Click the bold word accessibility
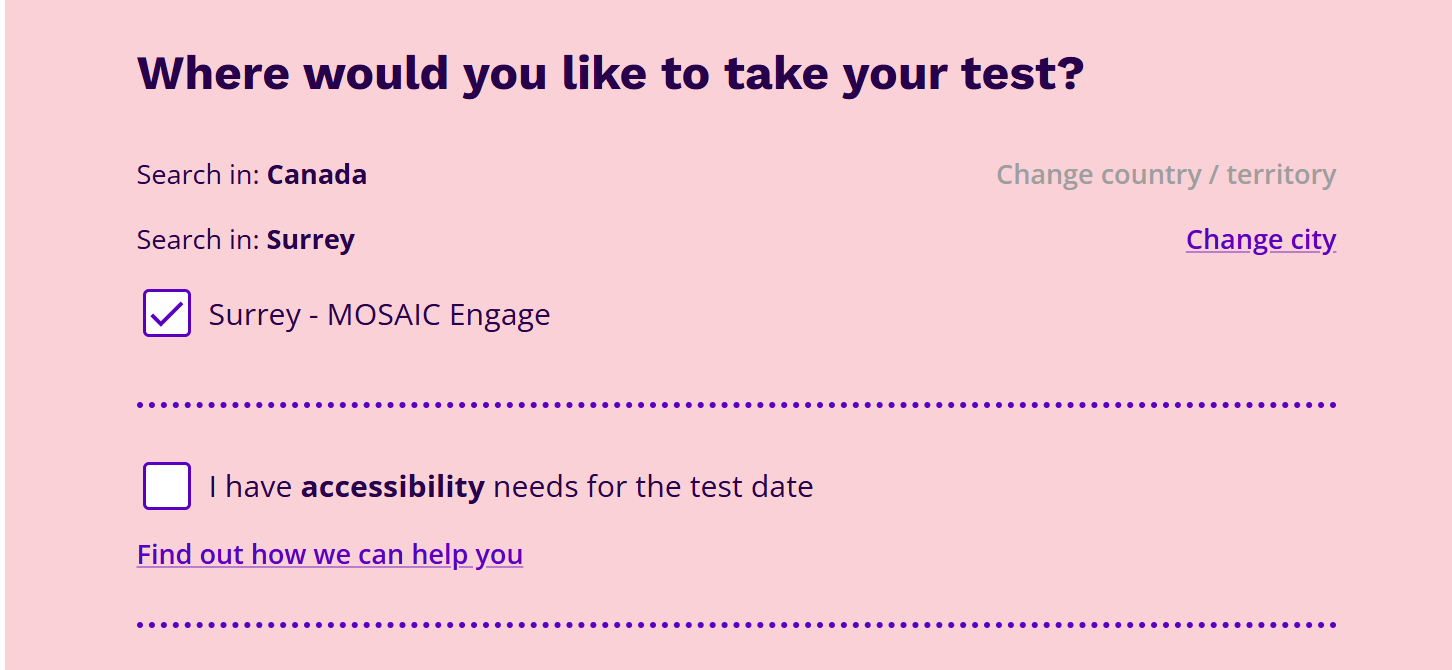The width and height of the screenshot is (1452, 670). point(393,487)
